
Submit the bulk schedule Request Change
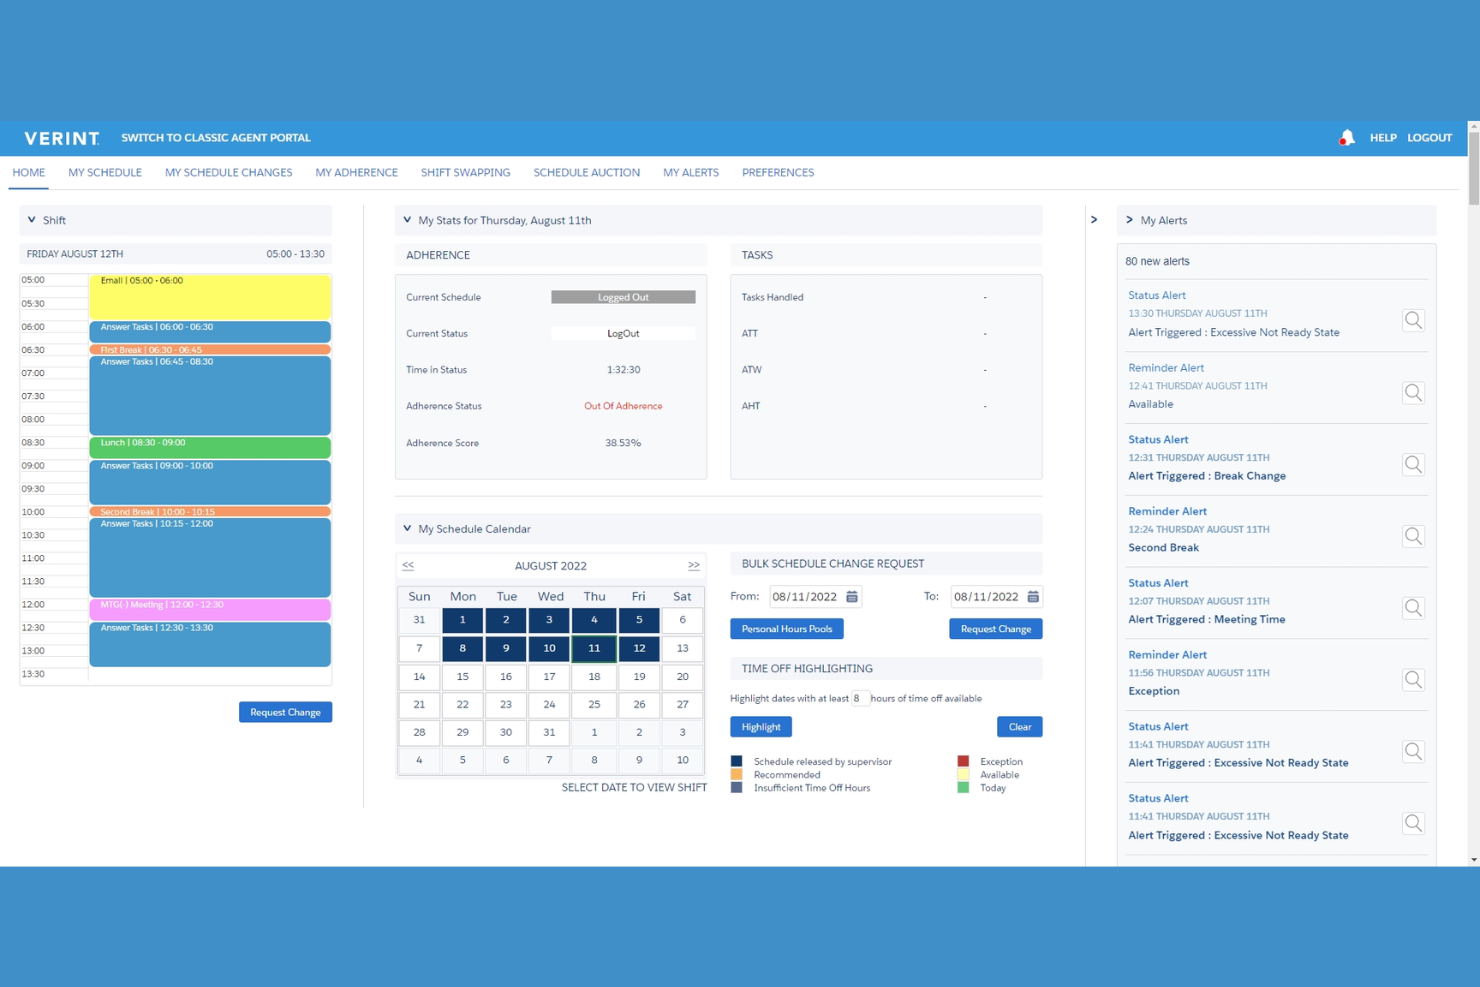995,628
